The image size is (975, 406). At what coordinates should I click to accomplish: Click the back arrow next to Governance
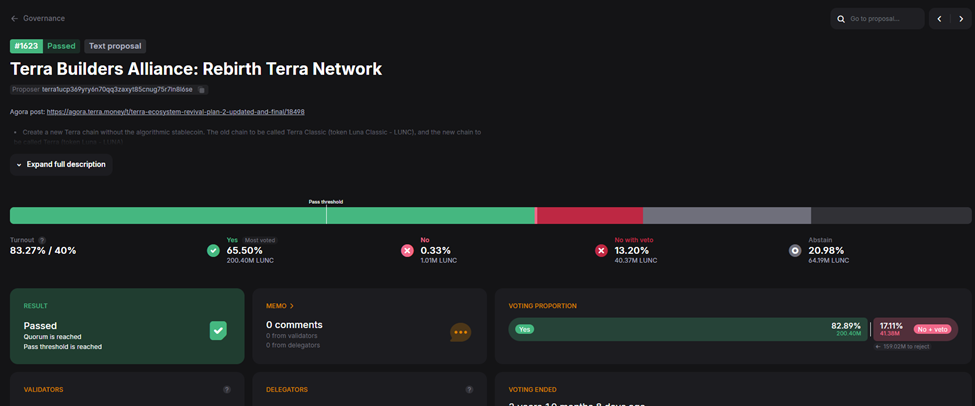pos(15,18)
